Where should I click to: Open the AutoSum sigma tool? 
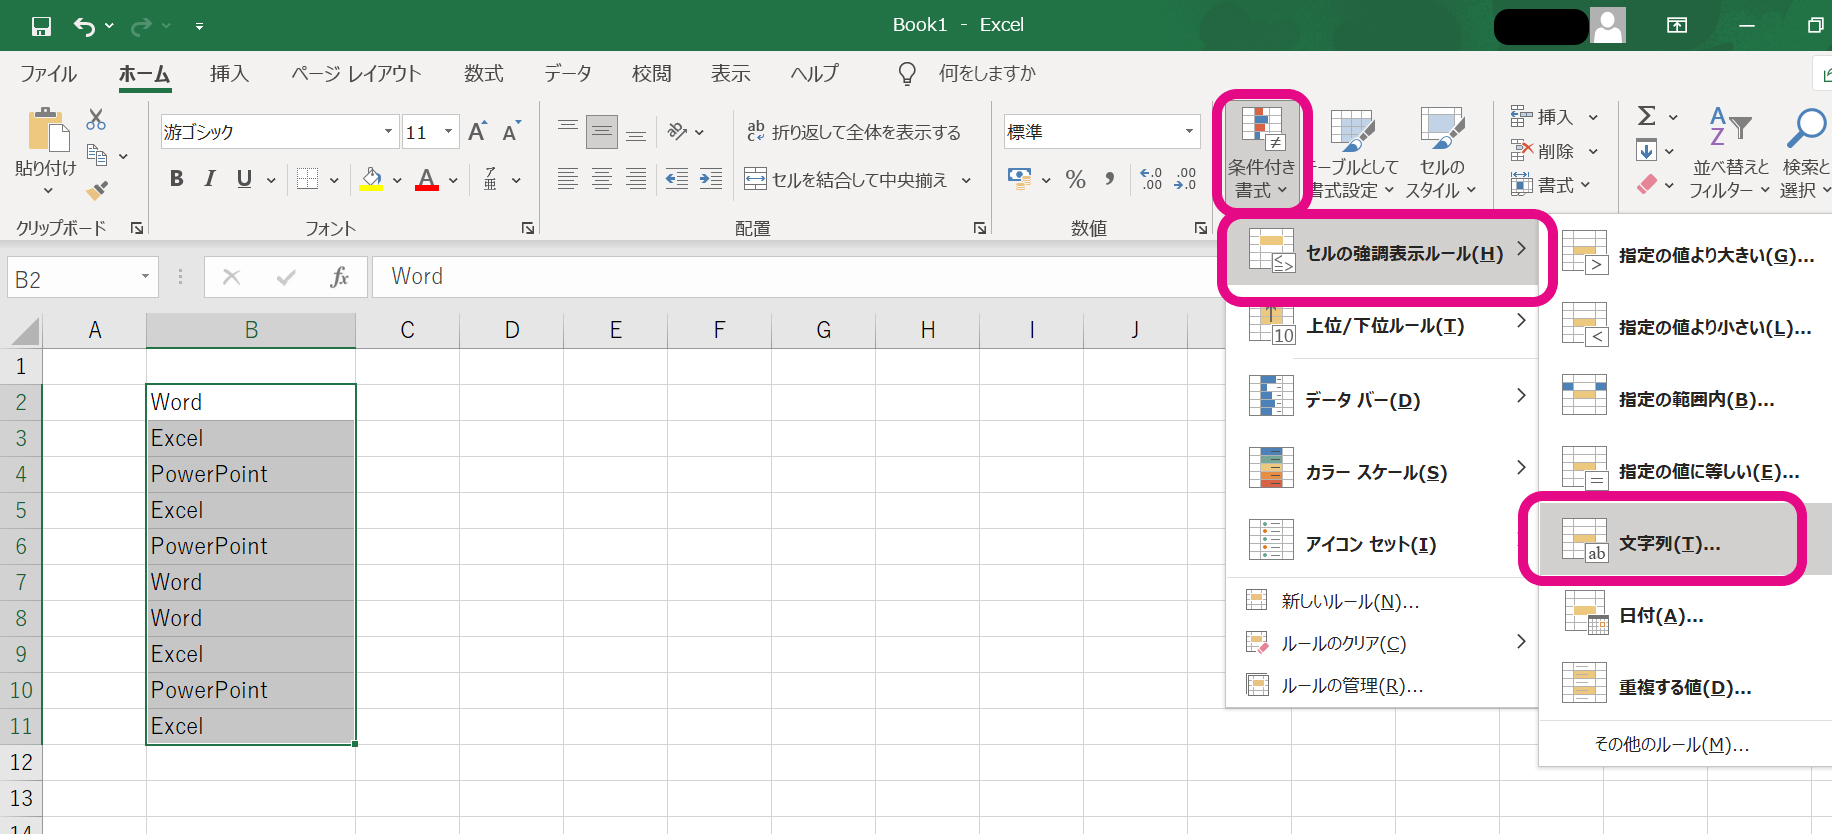tap(1647, 116)
